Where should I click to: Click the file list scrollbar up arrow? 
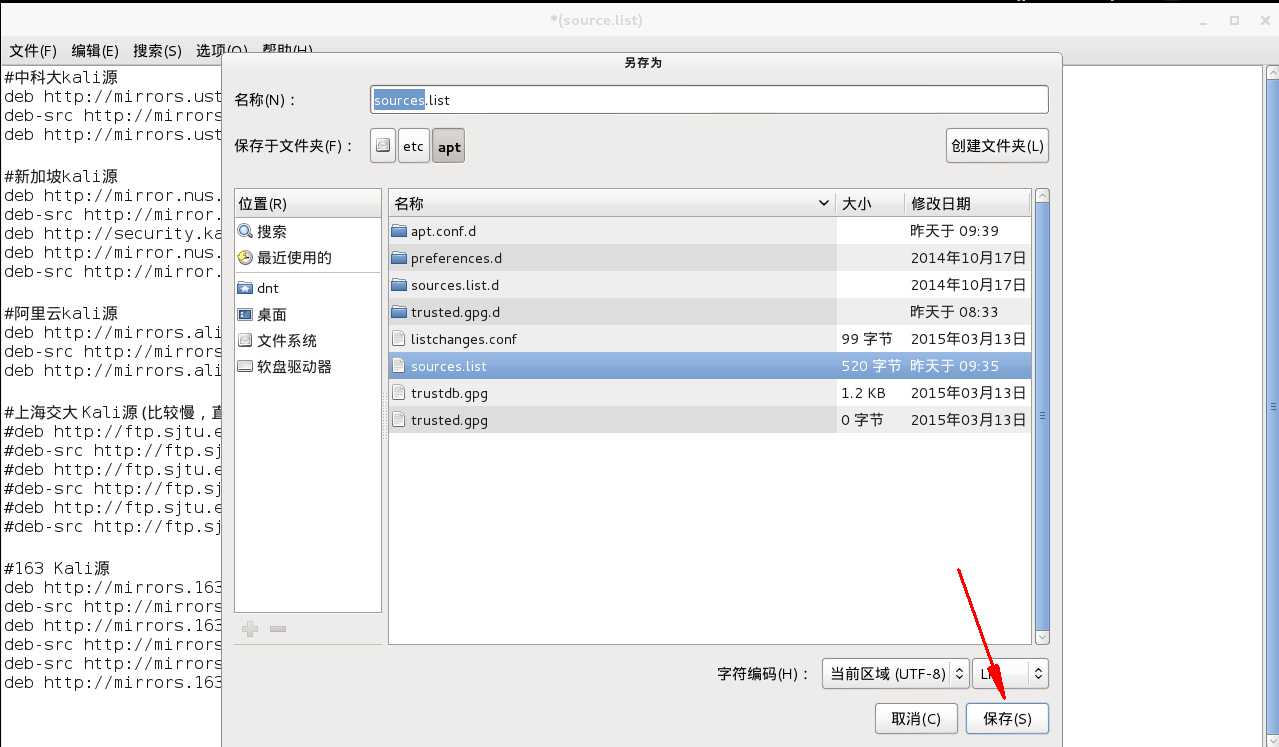(1043, 196)
